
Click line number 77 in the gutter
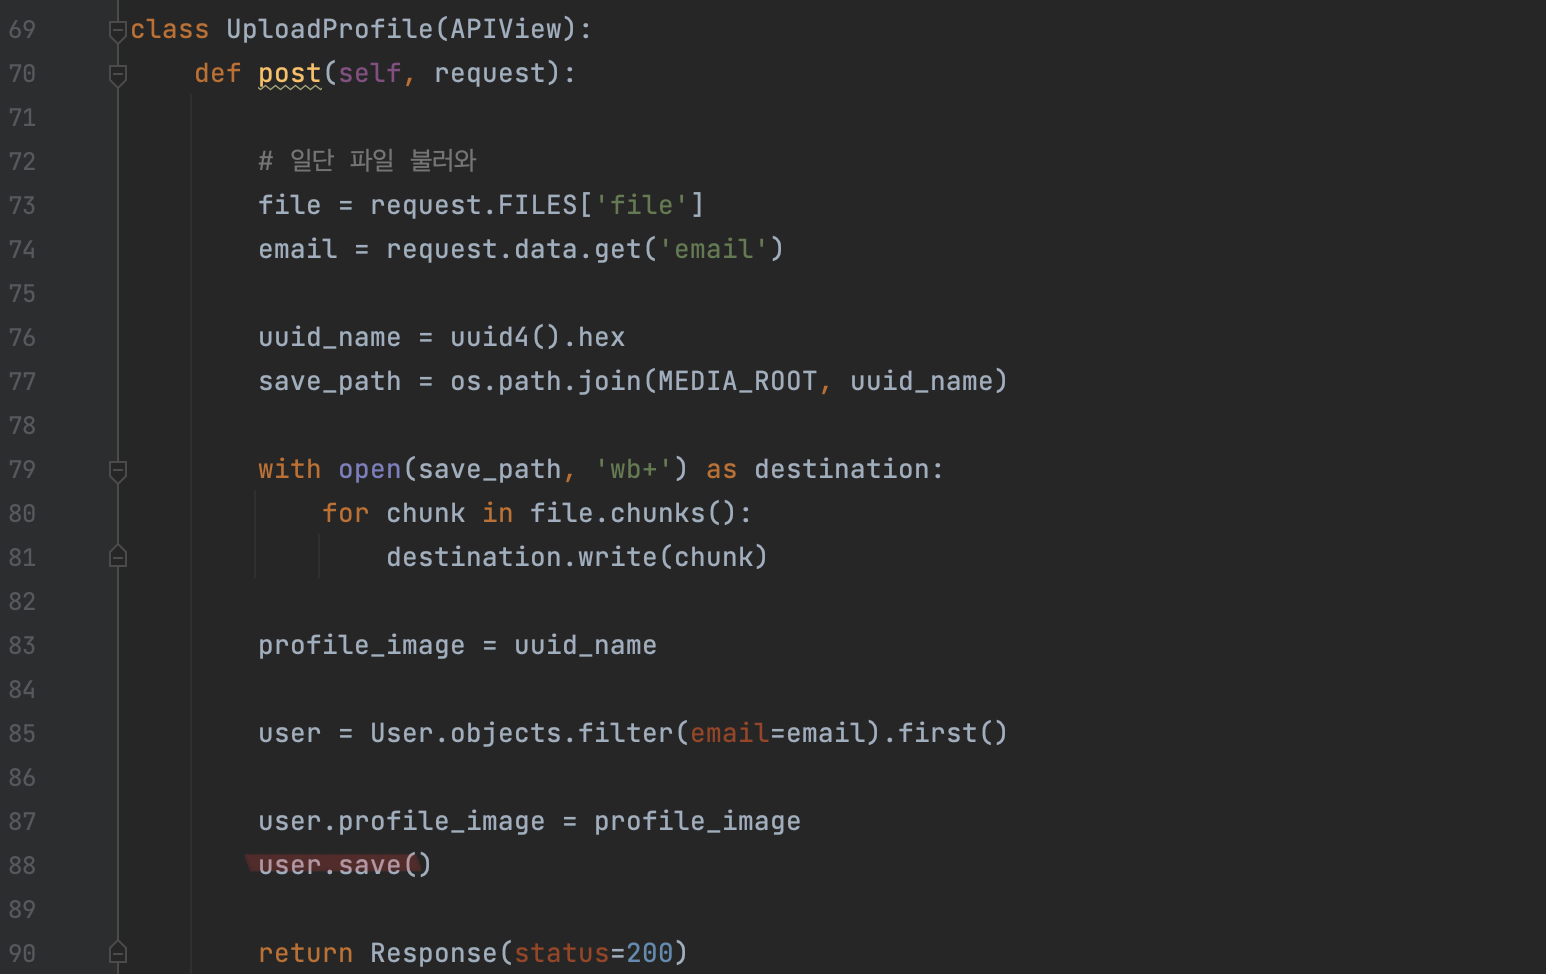point(22,381)
